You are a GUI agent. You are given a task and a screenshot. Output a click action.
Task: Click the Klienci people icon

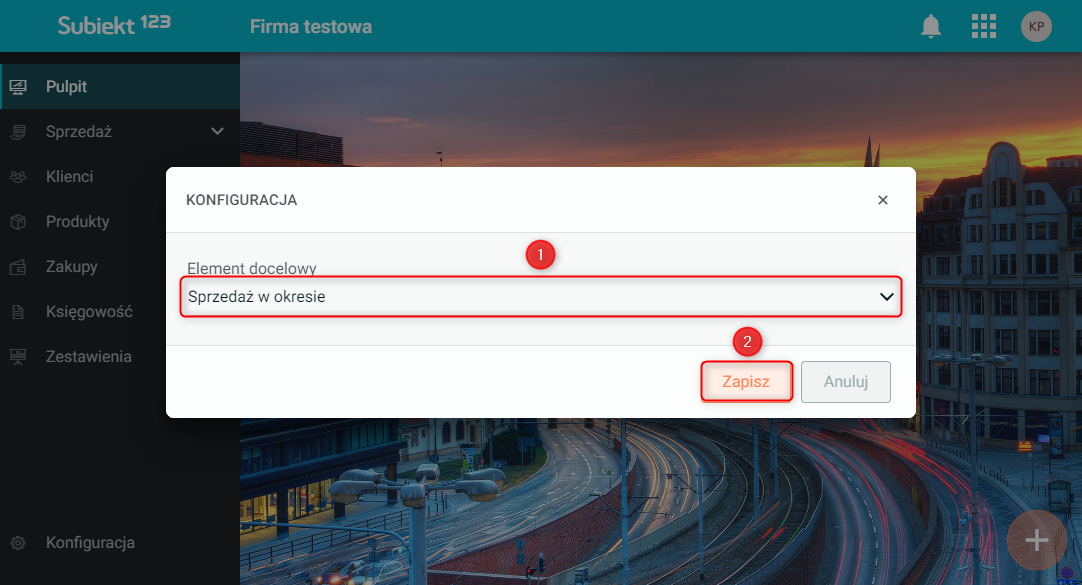coord(18,177)
